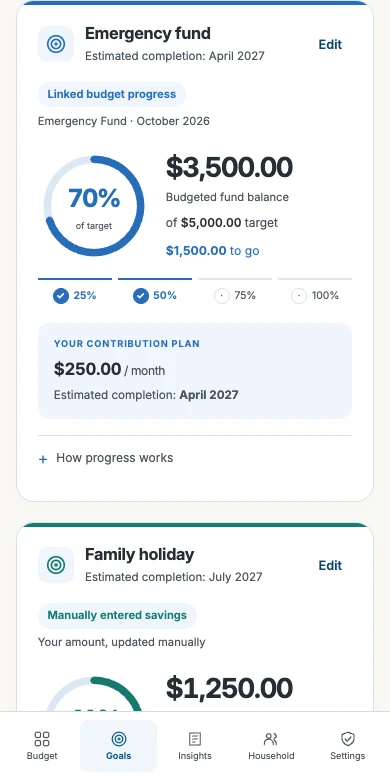Open the Insights document icon
The width and height of the screenshot is (390, 780).
195,739
